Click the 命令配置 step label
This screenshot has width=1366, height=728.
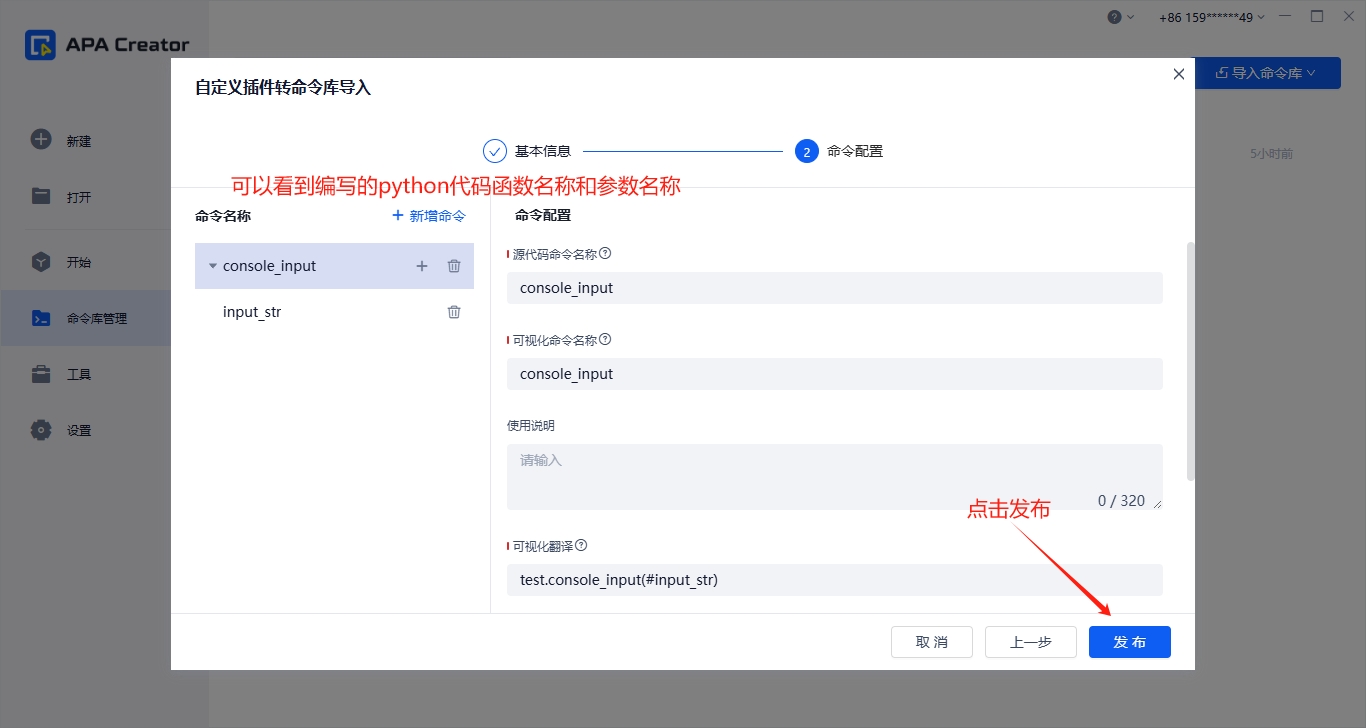pos(855,151)
